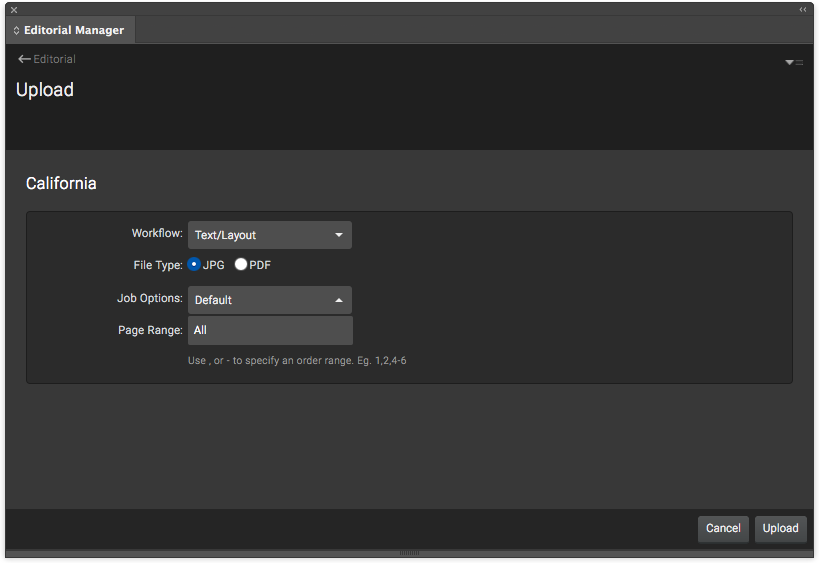Image resolution: width=819 pixels, height=565 pixels.
Task: Click the Upload button at bottom right
Action: [x=780, y=528]
